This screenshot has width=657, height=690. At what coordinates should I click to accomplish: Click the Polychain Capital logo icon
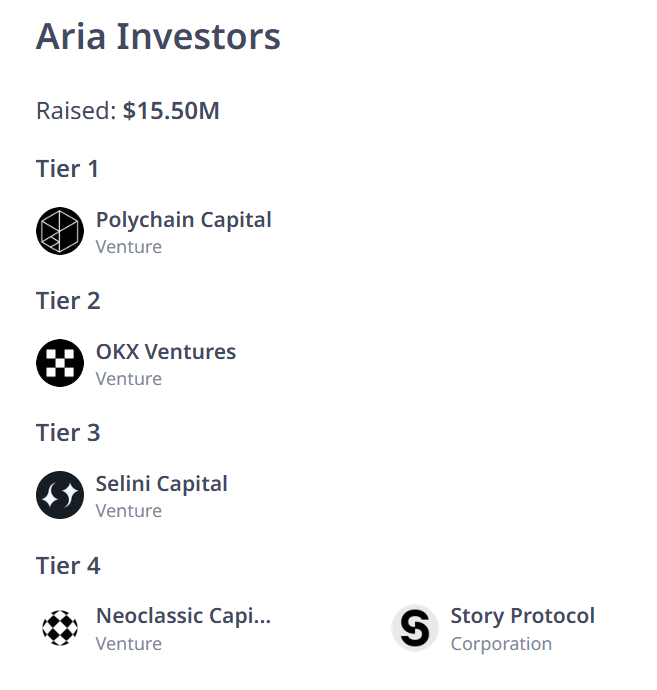tap(60, 231)
